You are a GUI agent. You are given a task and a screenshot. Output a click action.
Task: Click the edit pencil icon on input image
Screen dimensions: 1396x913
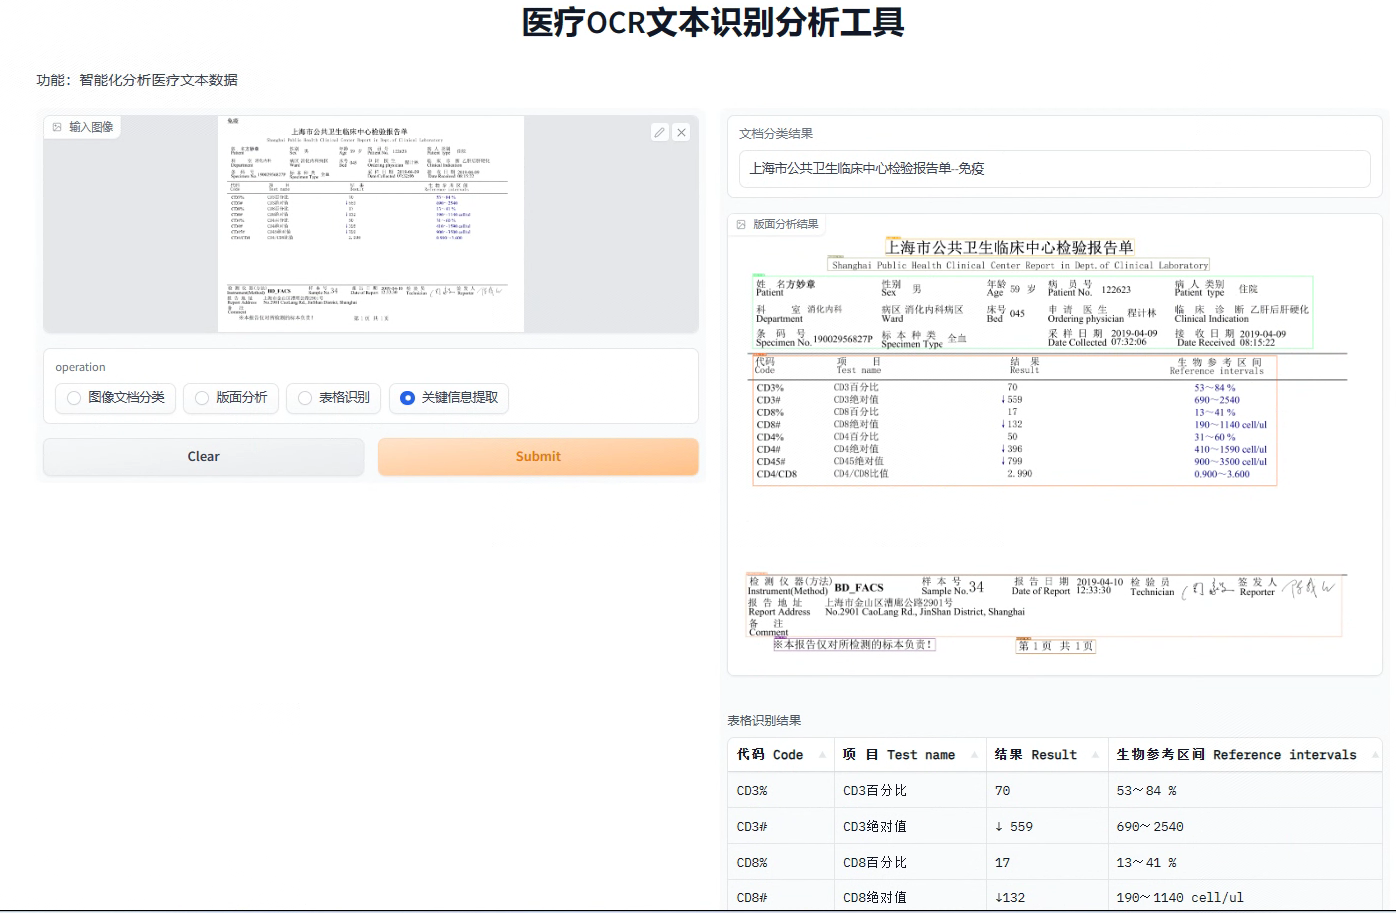click(x=660, y=132)
